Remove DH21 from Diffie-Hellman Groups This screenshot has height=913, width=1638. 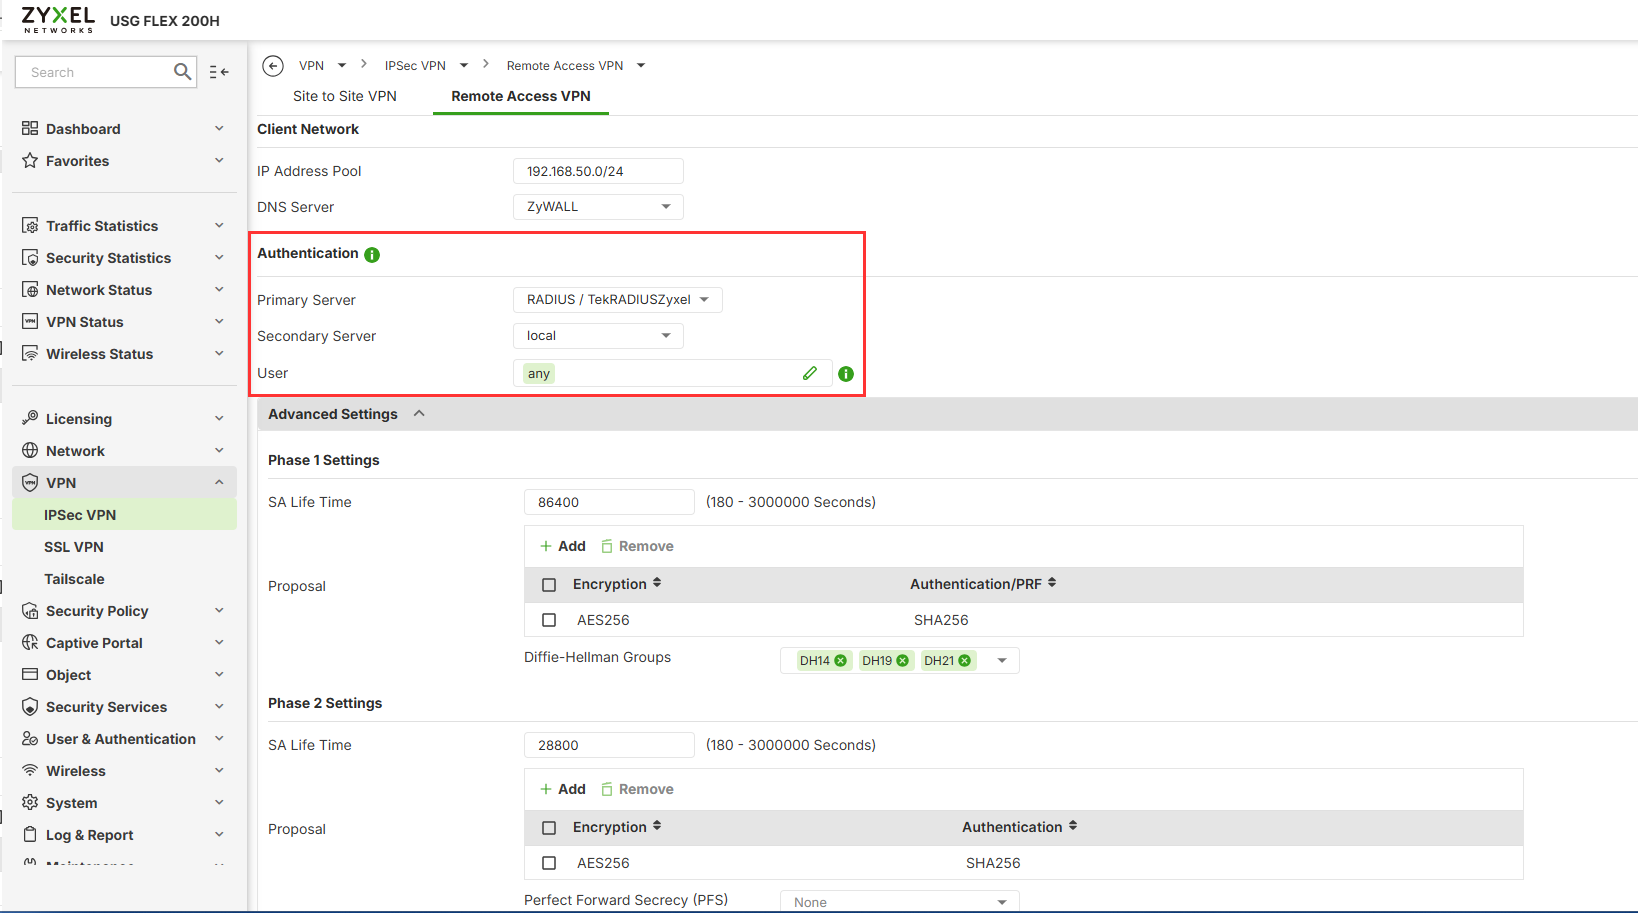click(x=965, y=661)
